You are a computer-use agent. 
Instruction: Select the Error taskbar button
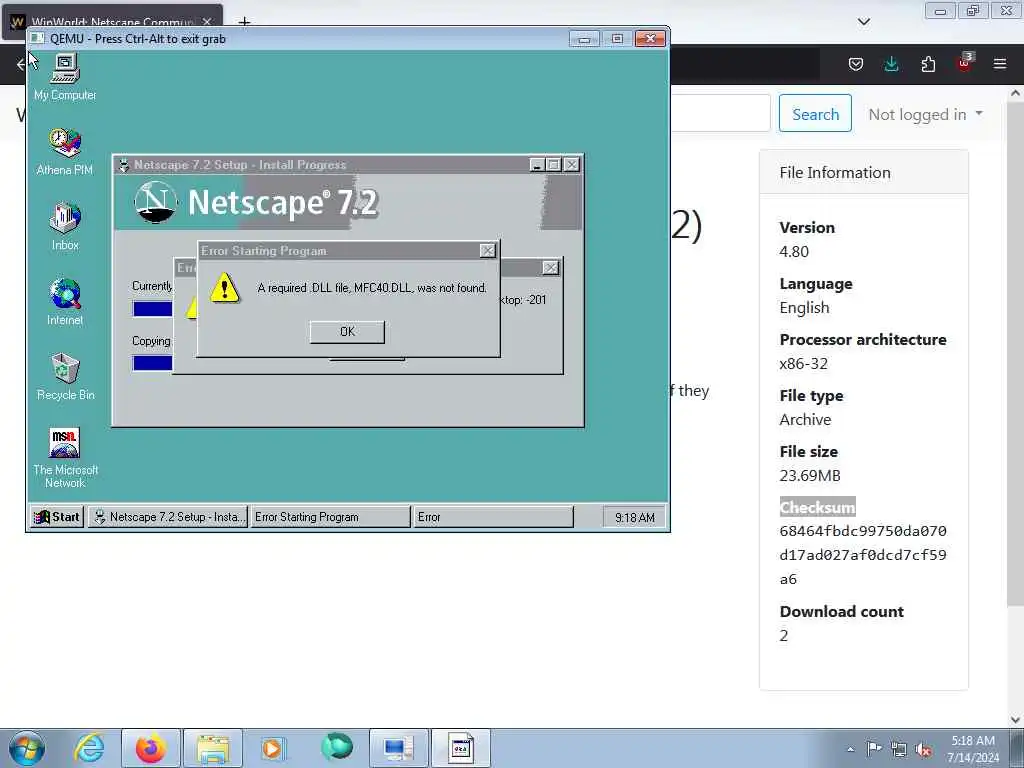point(493,517)
